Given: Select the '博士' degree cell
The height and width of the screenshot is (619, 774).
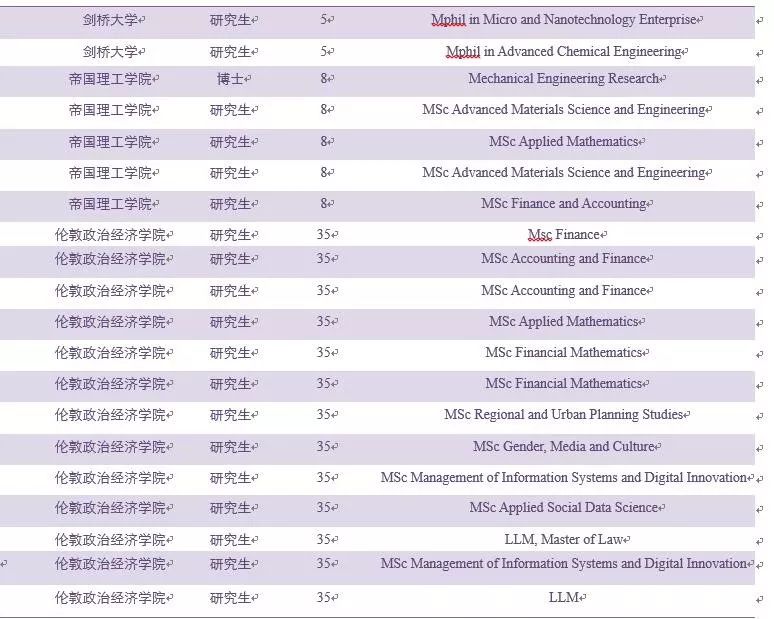Looking at the screenshot, I should pyautogui.click(x=231, y=79).
